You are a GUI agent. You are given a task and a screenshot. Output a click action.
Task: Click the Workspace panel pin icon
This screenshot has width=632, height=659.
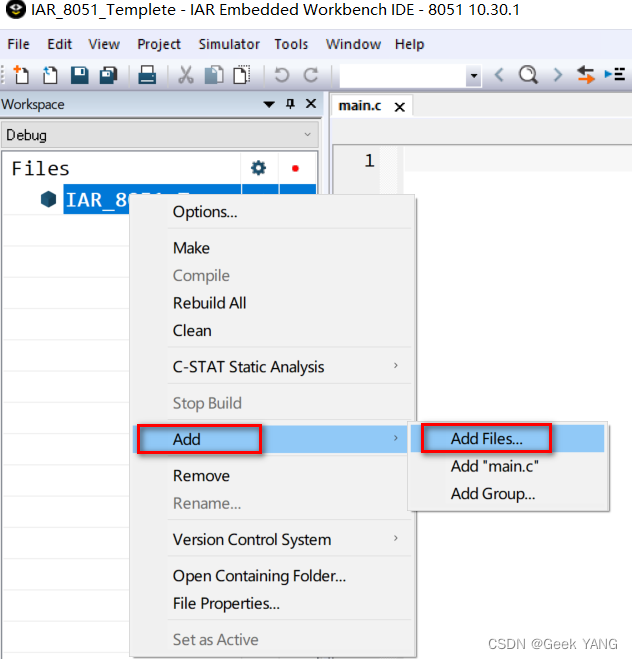point(290,104)
